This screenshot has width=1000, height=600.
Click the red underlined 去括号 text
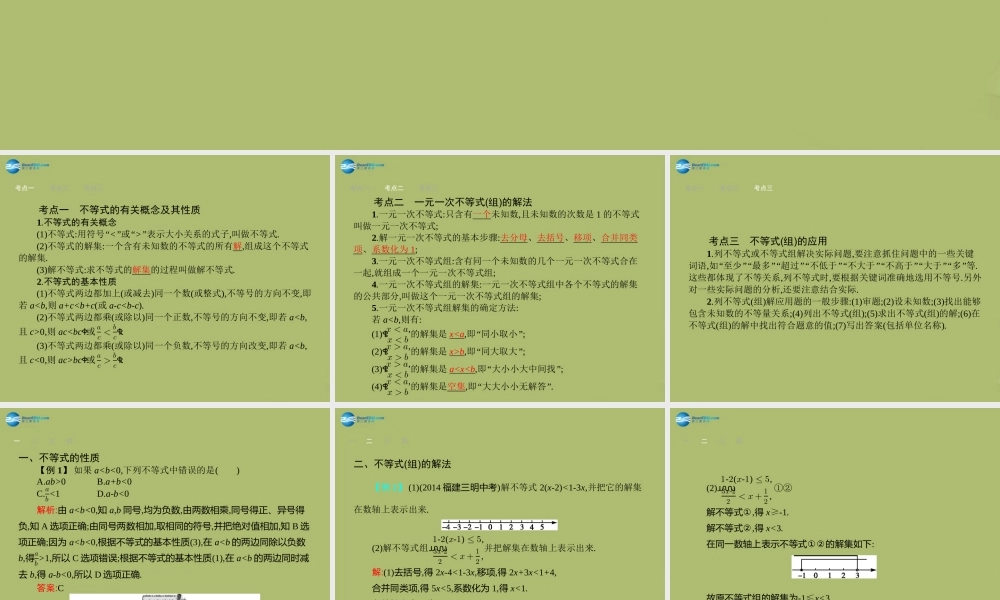pos(550,238)
